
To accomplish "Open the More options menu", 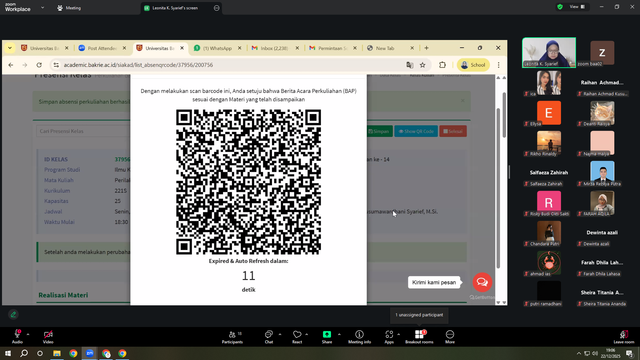I will click(450, 337).
